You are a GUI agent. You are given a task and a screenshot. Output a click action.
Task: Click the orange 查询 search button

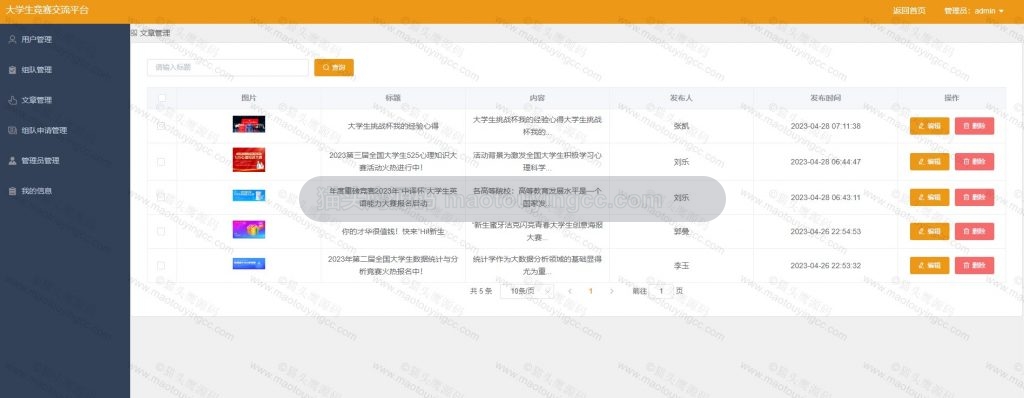334,67
